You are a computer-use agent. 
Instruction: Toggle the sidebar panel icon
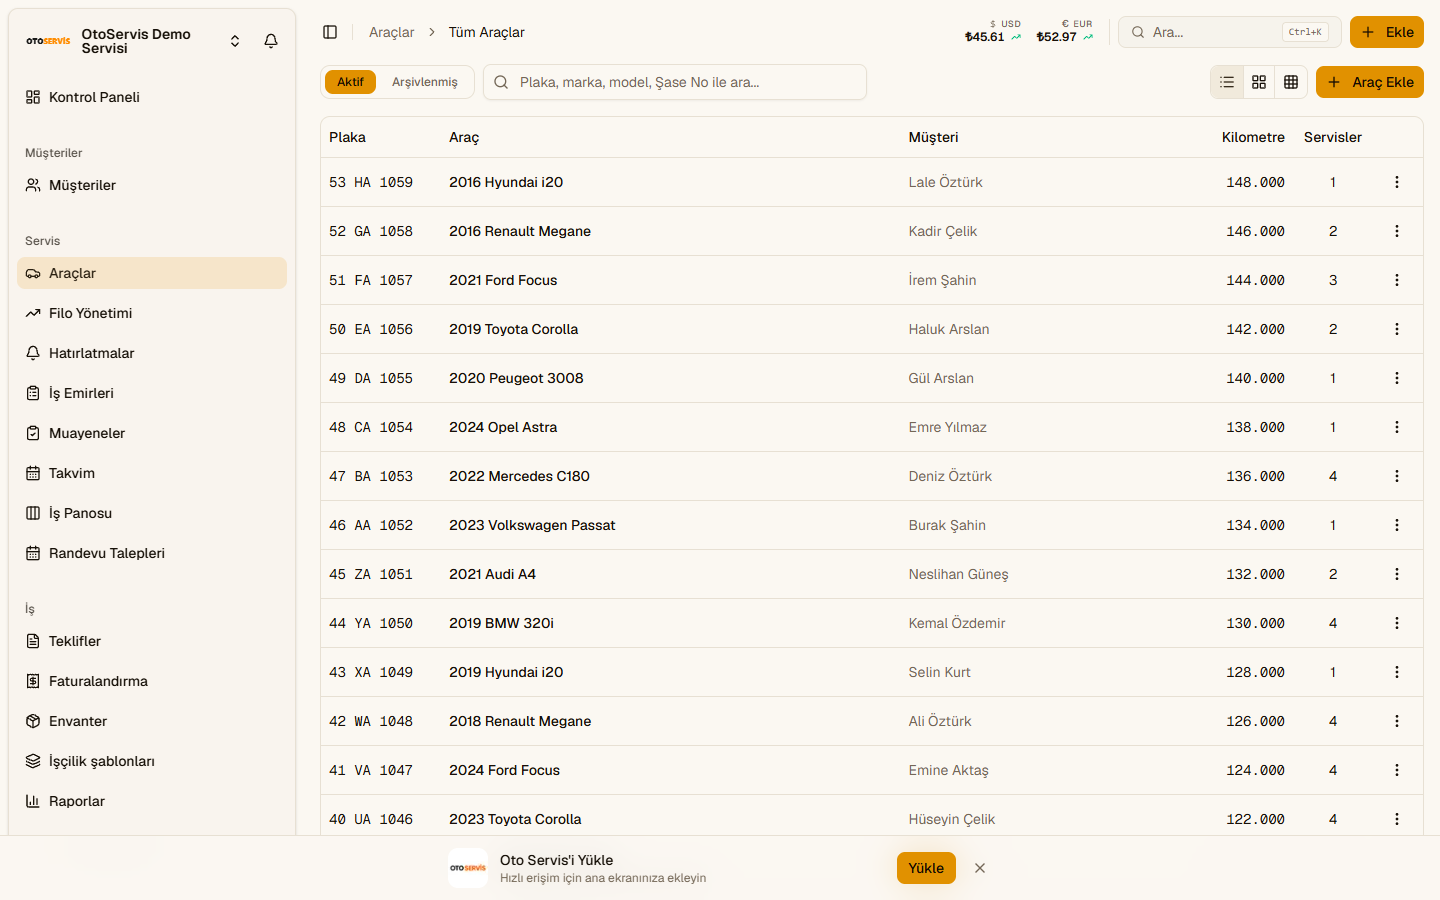pos(330,32)
